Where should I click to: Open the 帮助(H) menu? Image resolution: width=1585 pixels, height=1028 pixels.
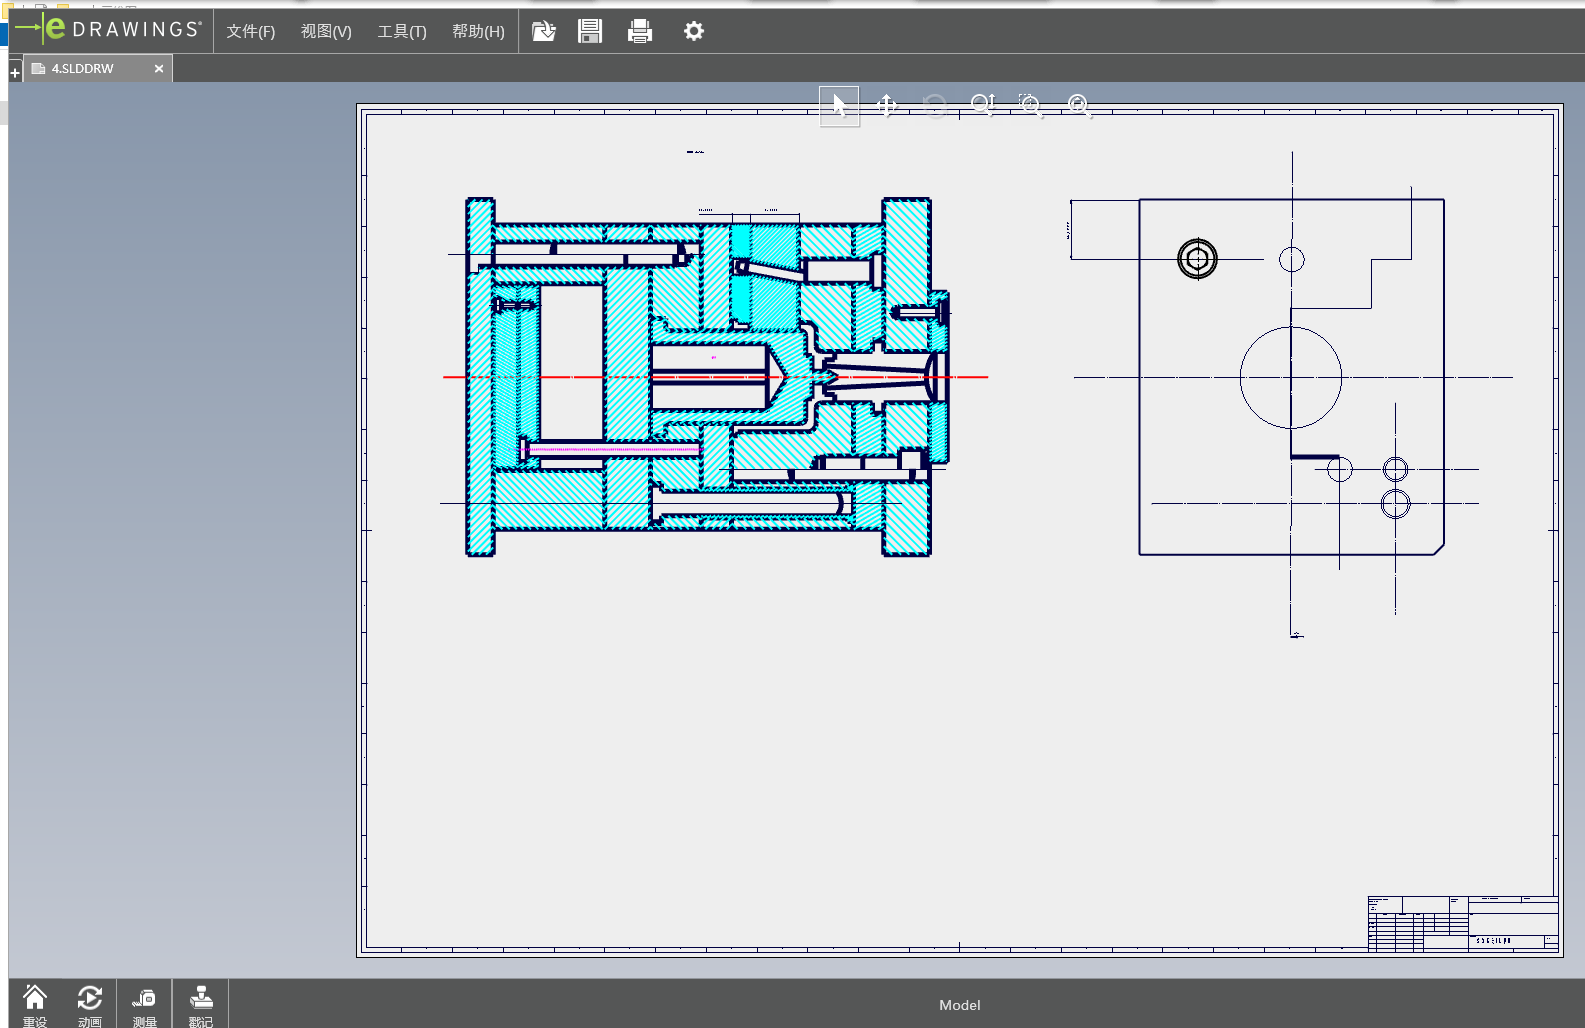(x=478, y=32)
